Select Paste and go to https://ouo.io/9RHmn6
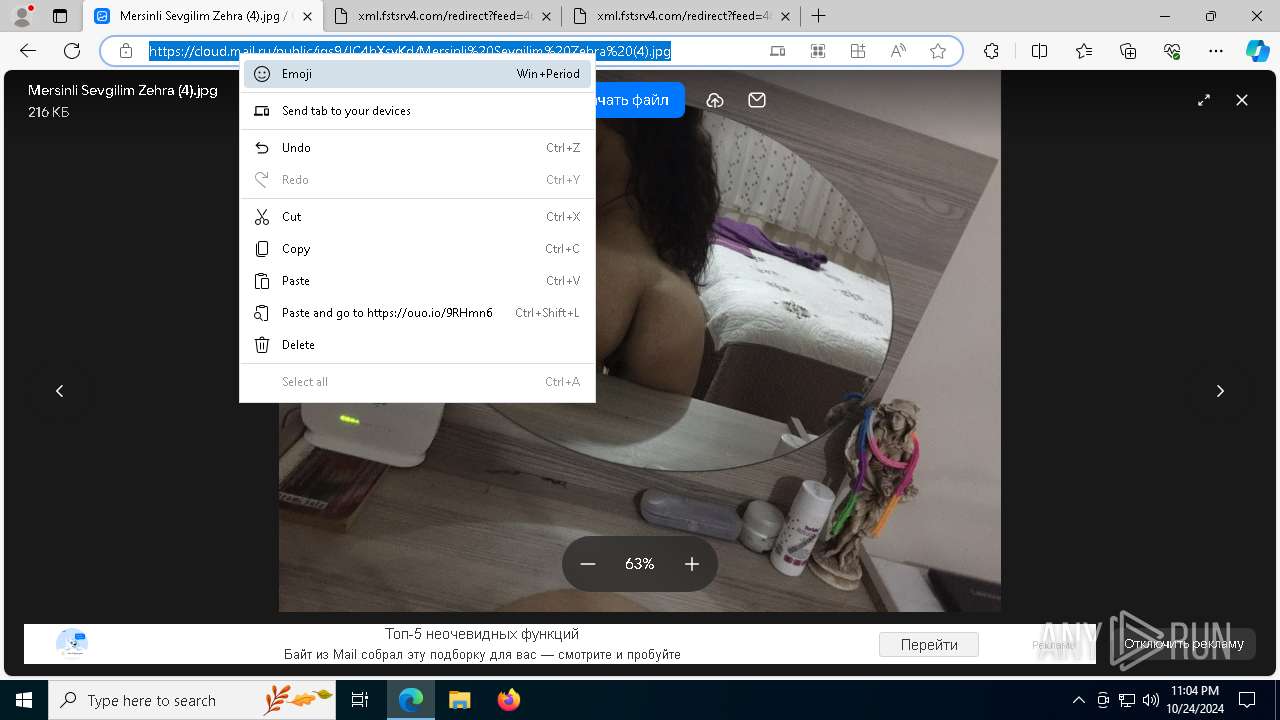The width and height of the screenshot is (1280, 720). 417,313
